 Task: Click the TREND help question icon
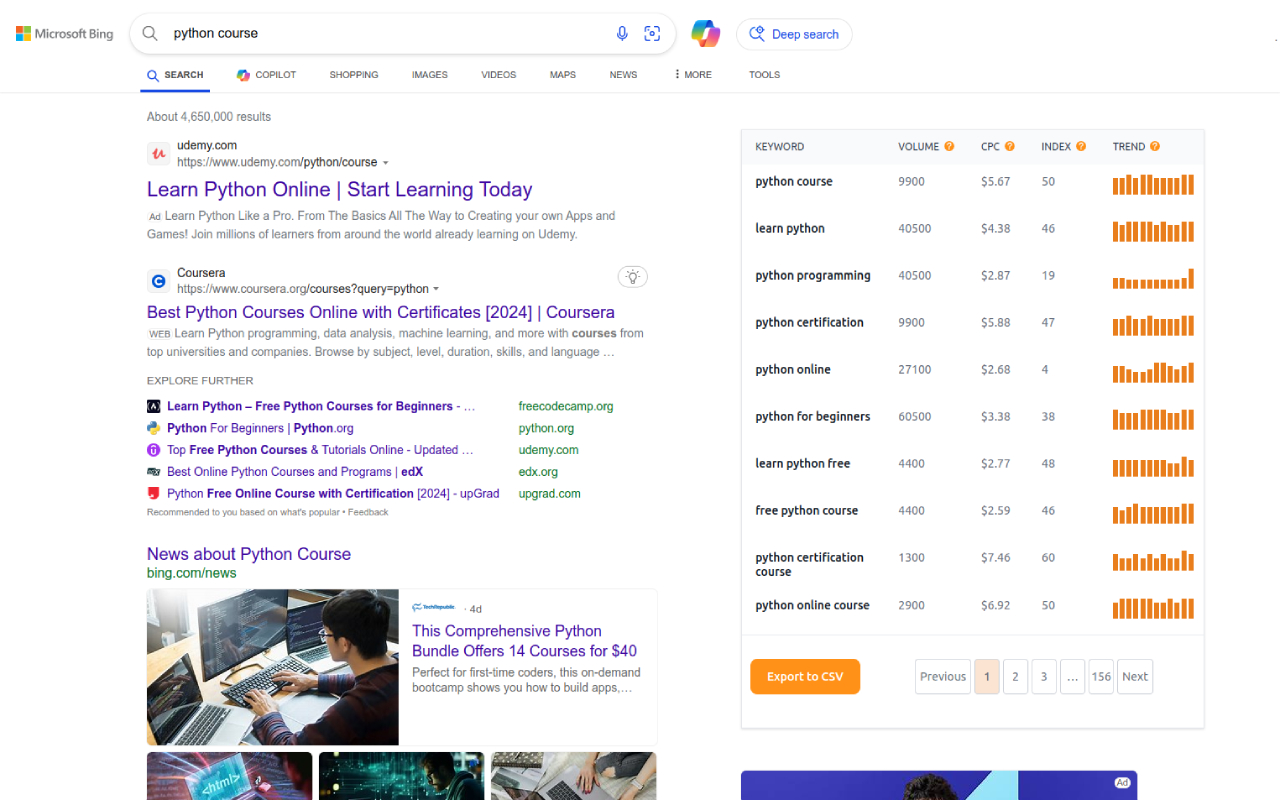(x=1155, y=147)
